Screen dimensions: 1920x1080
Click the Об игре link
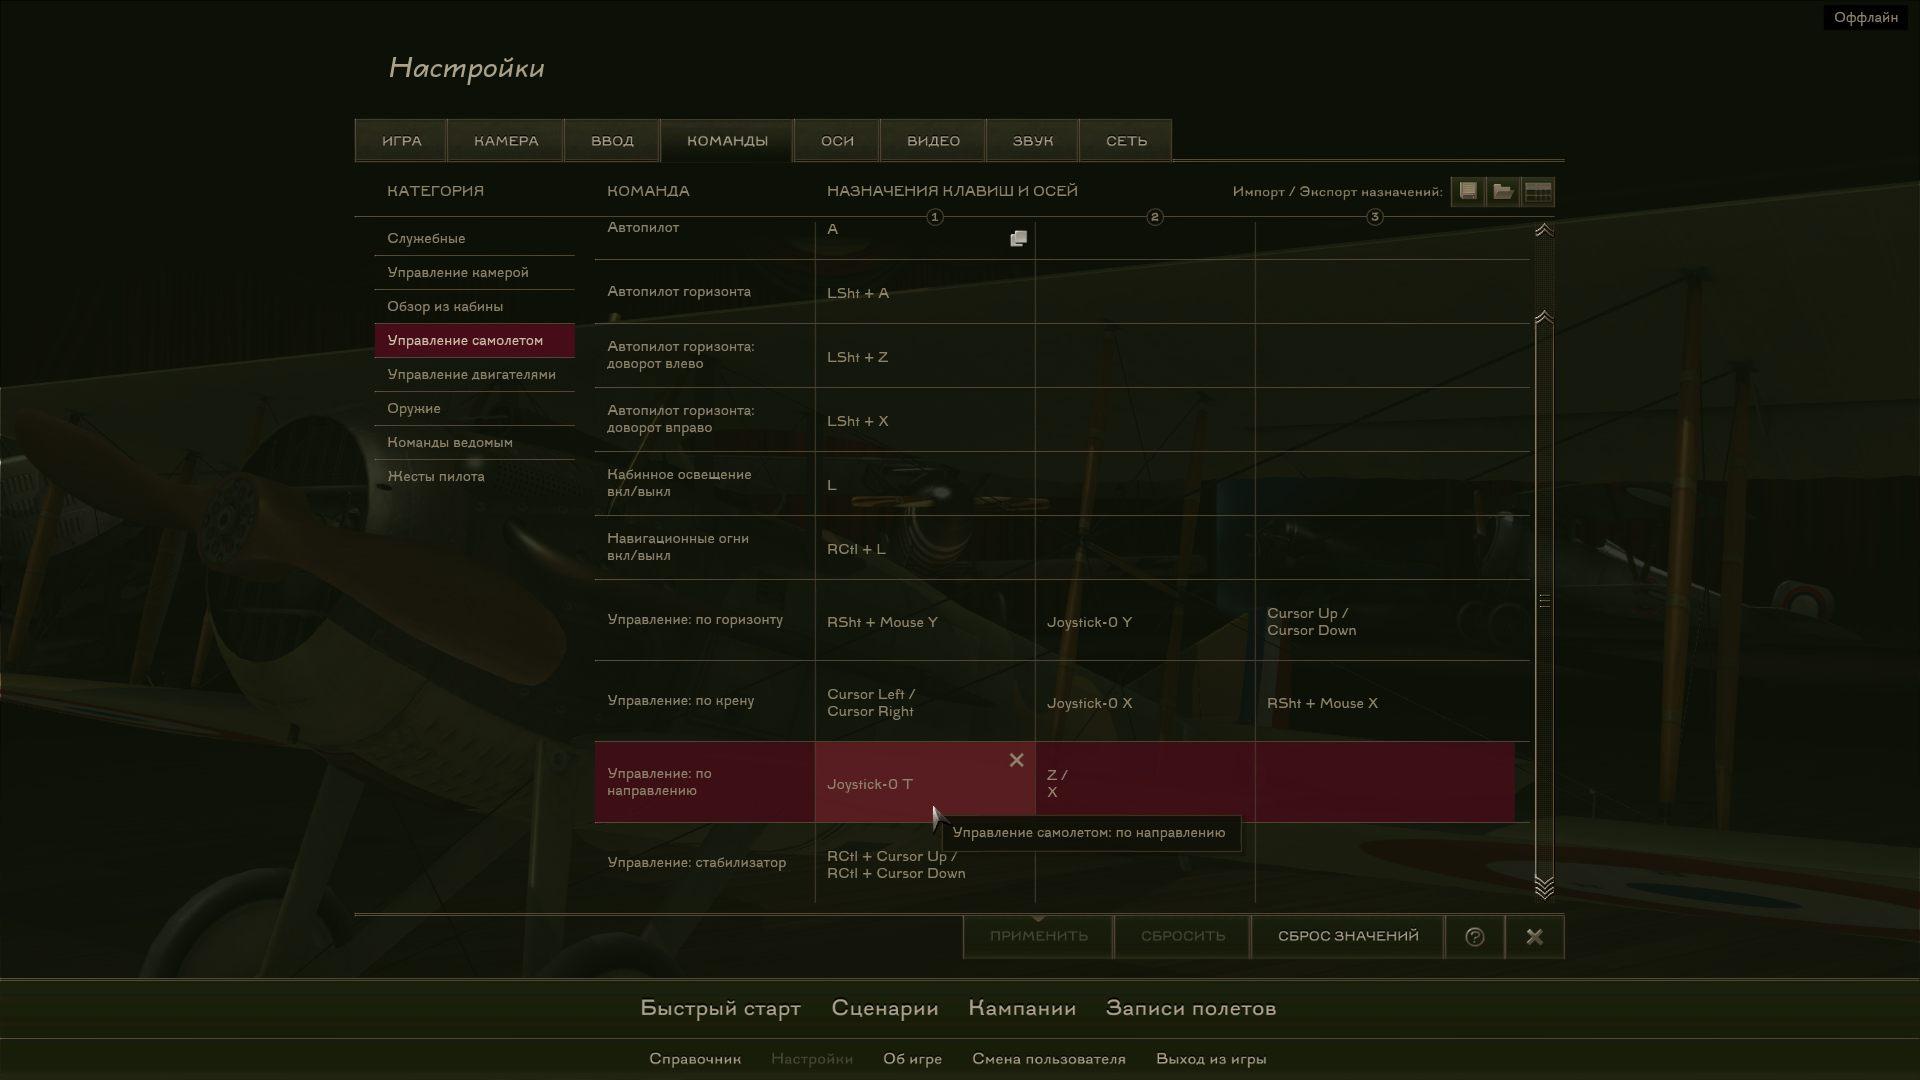[912, 1059]
